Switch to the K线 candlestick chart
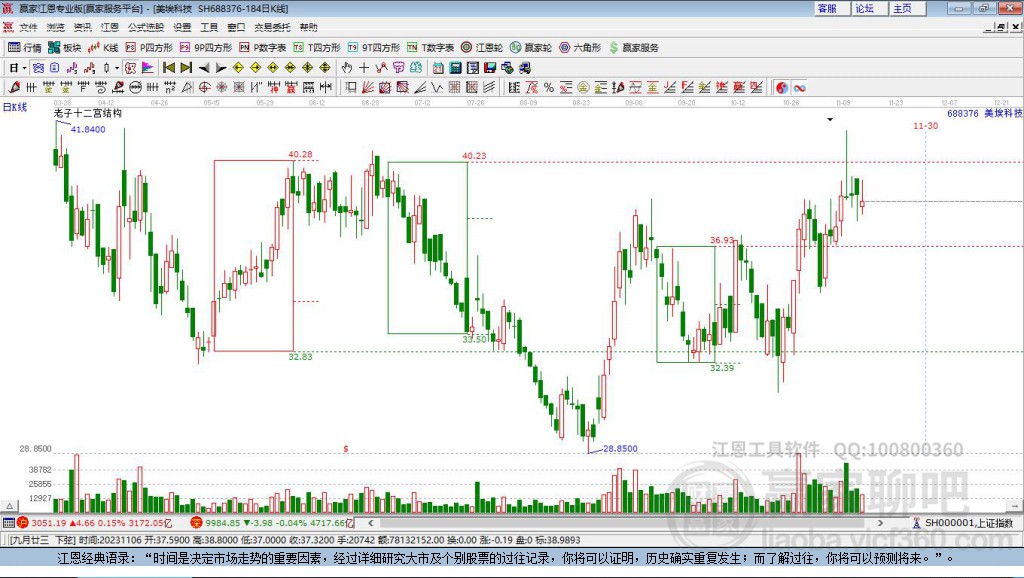 (103, 48)
